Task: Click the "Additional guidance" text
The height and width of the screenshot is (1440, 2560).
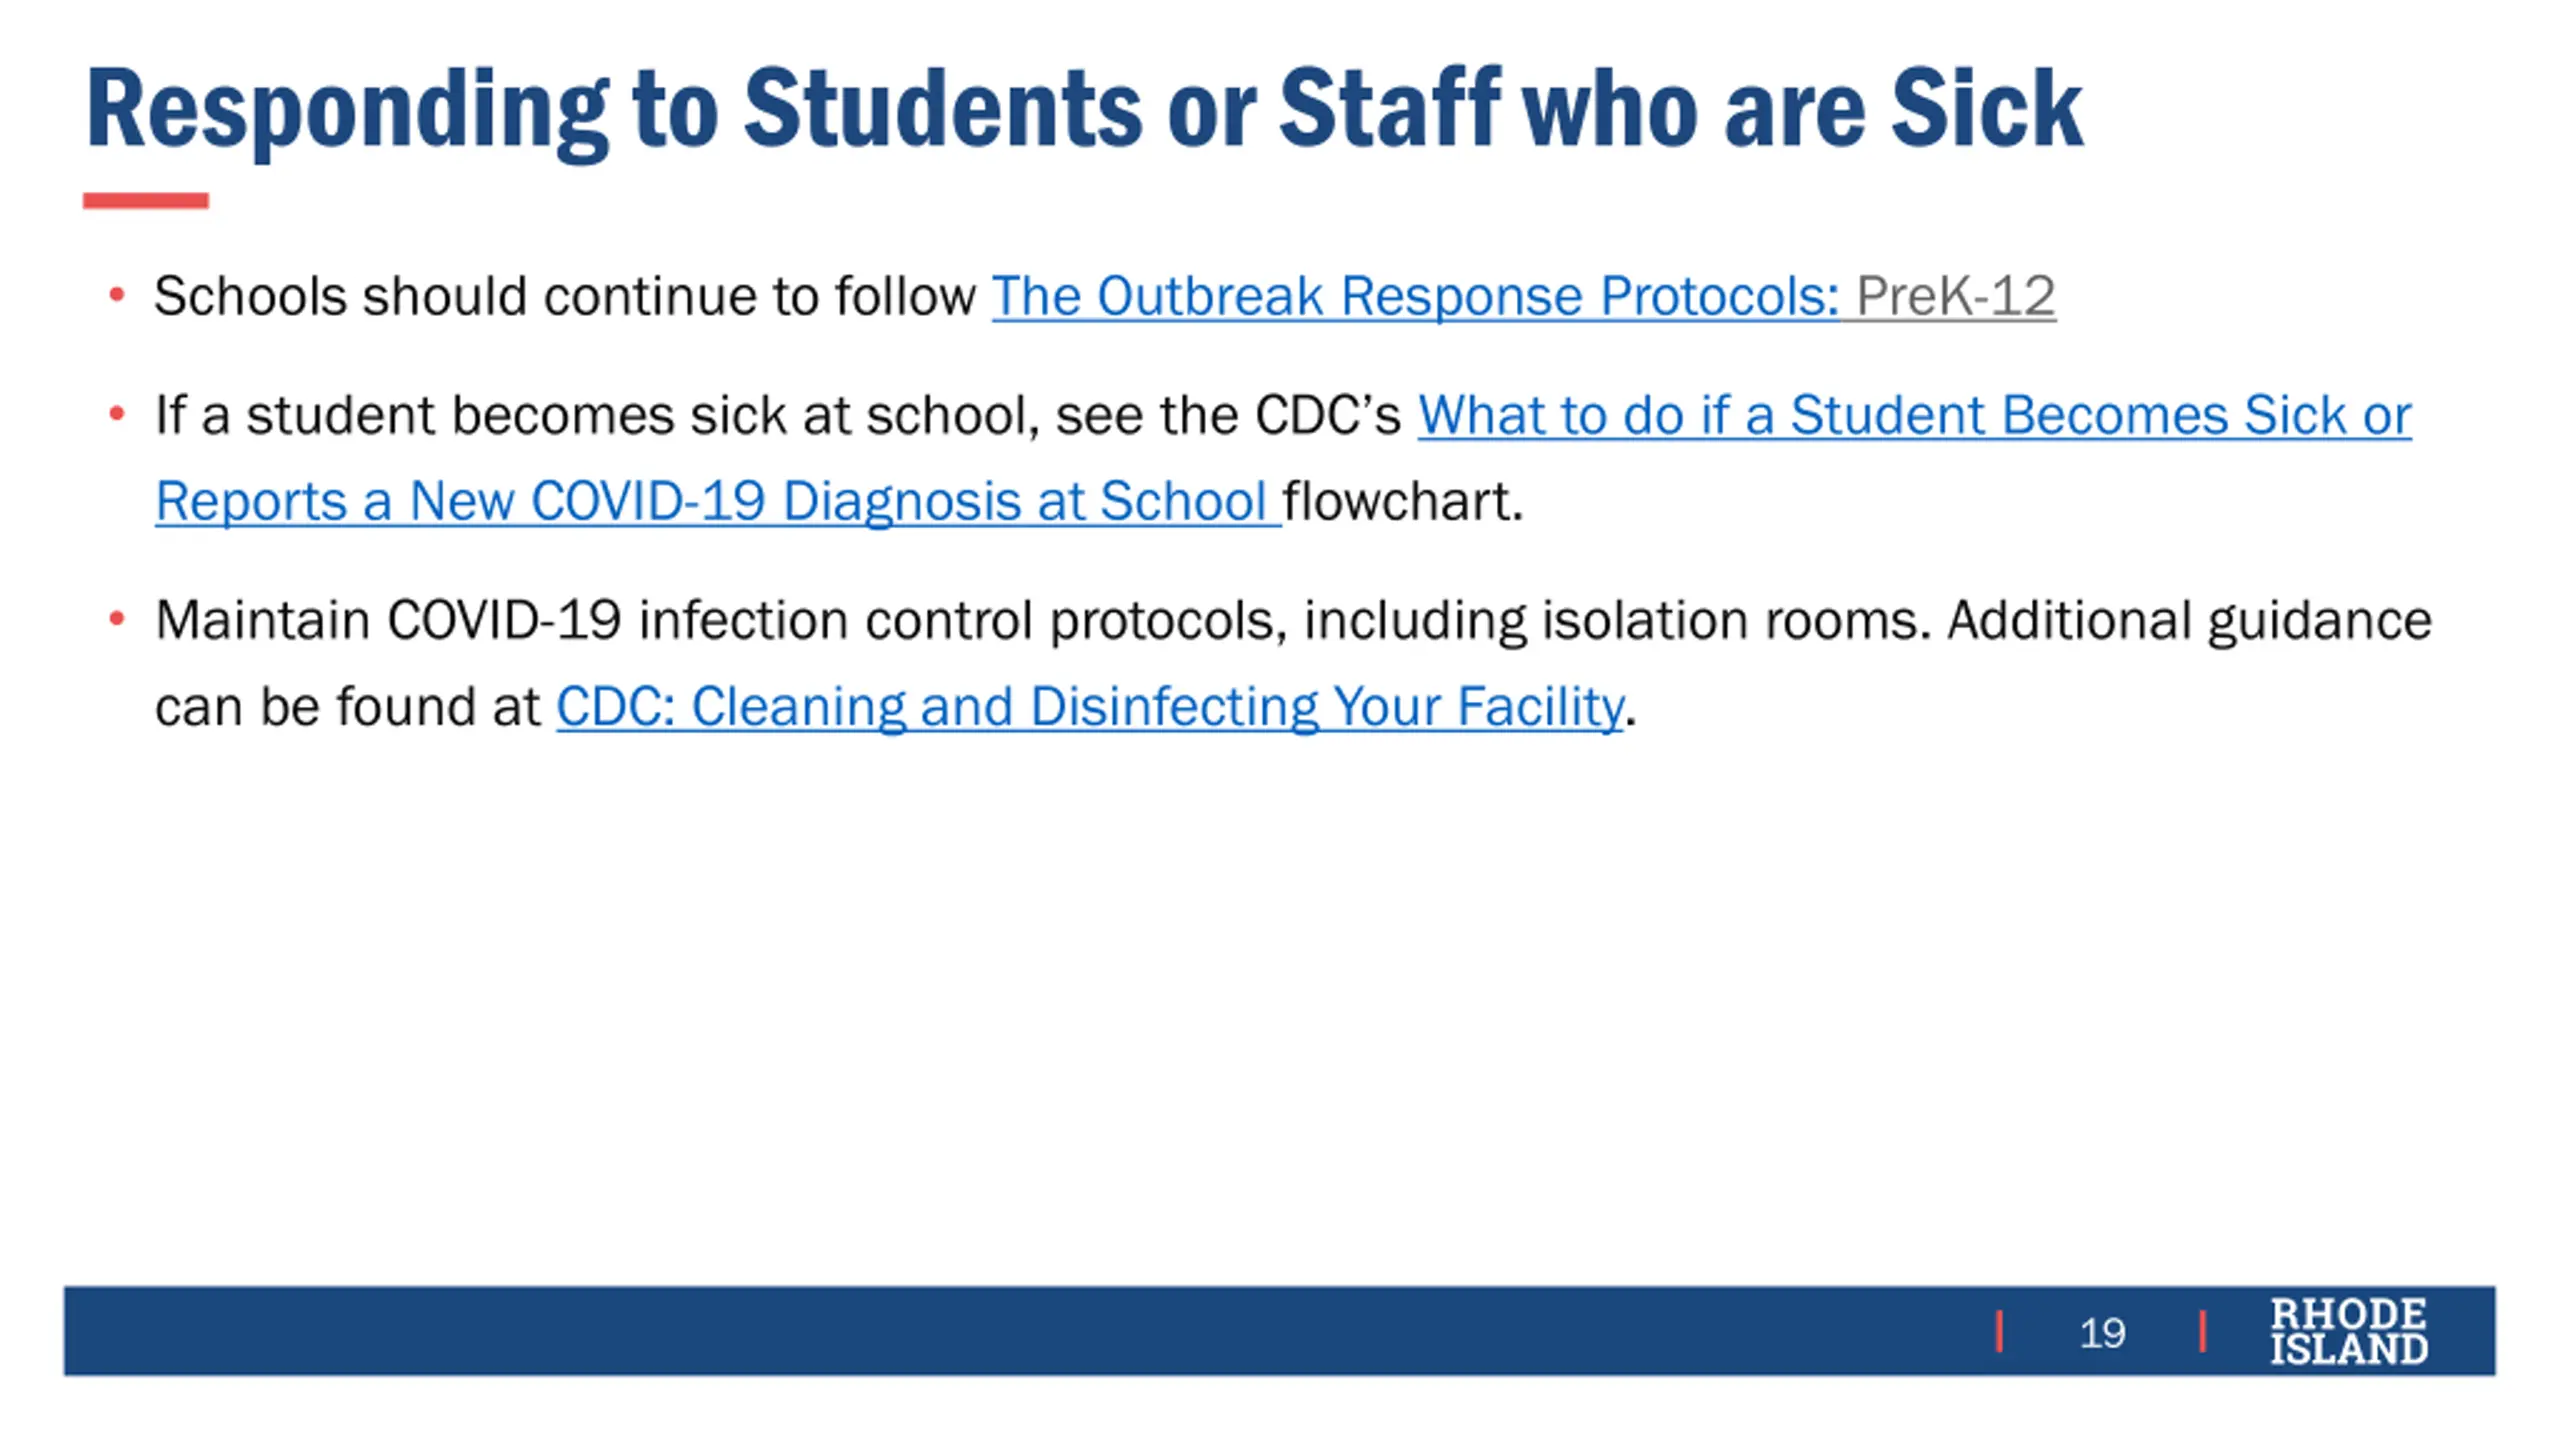Action: pyautogui.click(x=2188, y=621)
